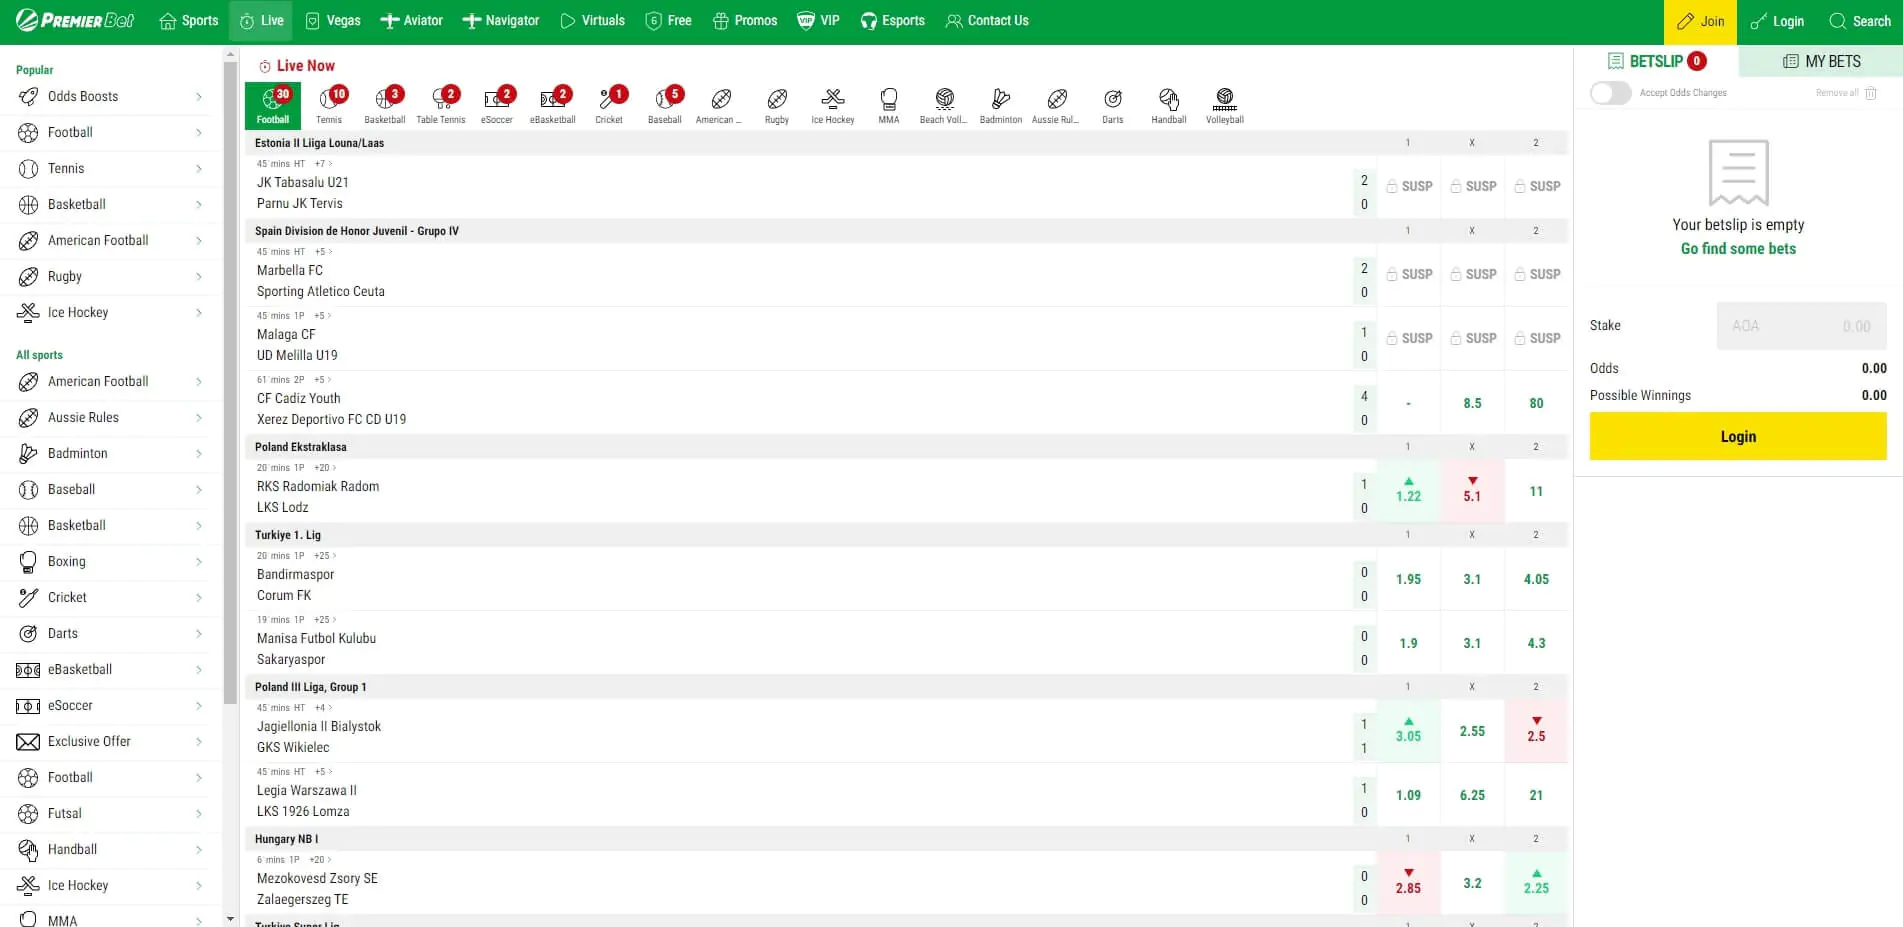Viewport: 1903px width, 927px height.
Task: Select the Handball live sport filter
Action: click(1168, 105)
